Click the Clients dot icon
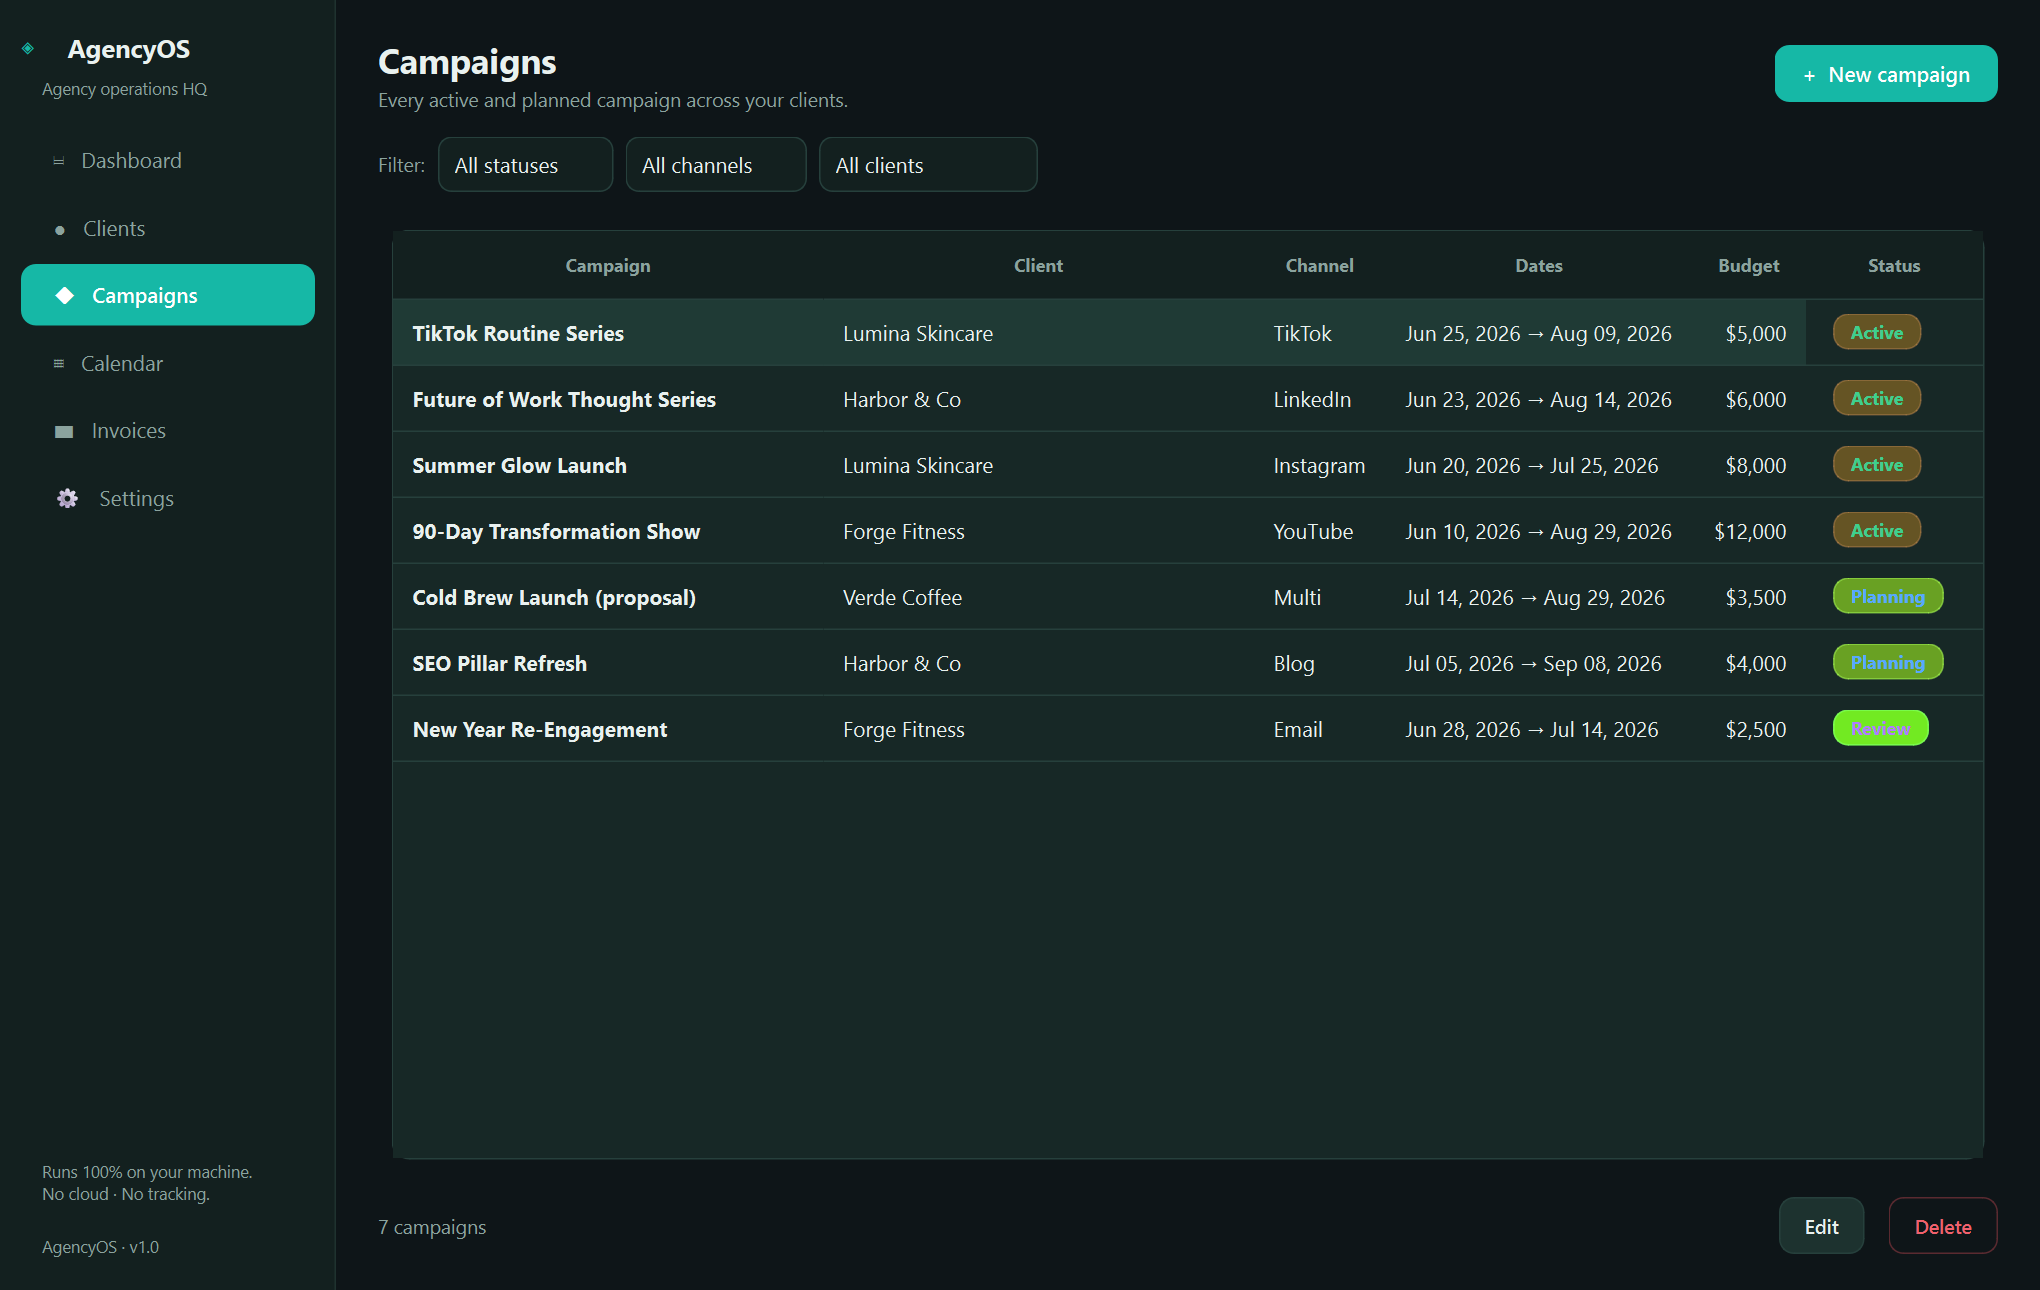Viewport: 2040px width, 1290px height. (x=60, y=230)
